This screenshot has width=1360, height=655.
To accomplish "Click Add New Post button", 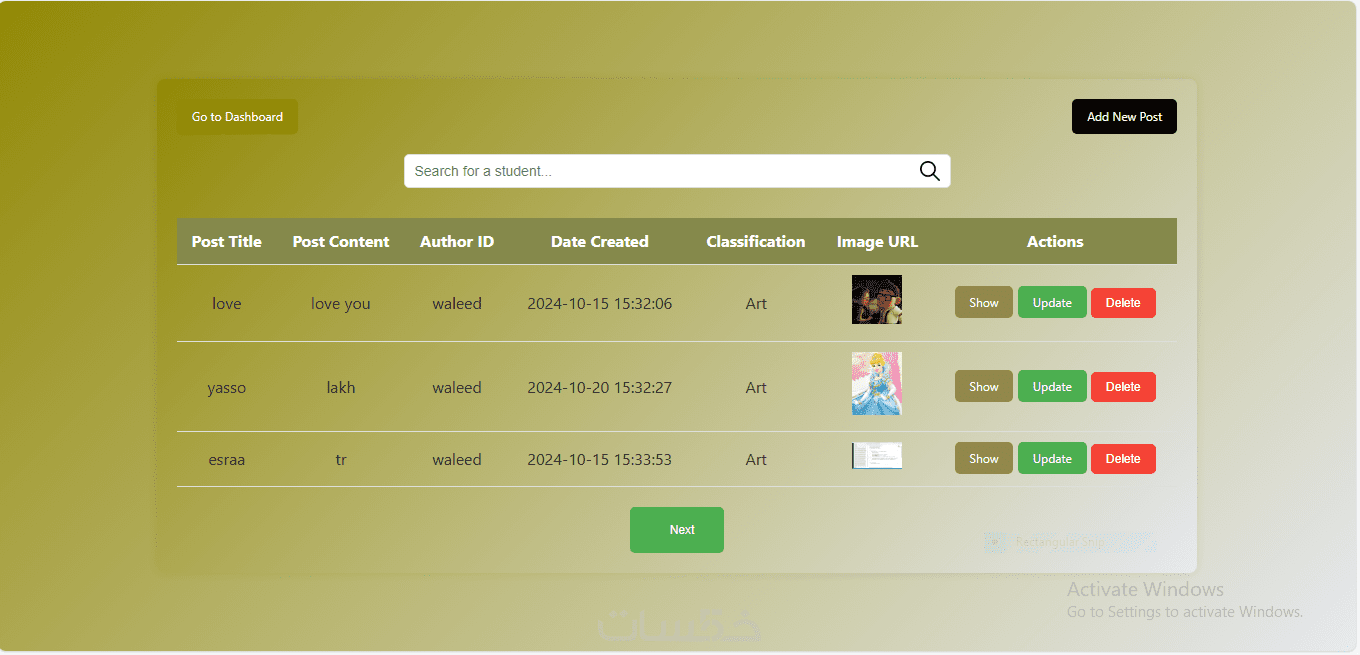I will coord(1124,117).
